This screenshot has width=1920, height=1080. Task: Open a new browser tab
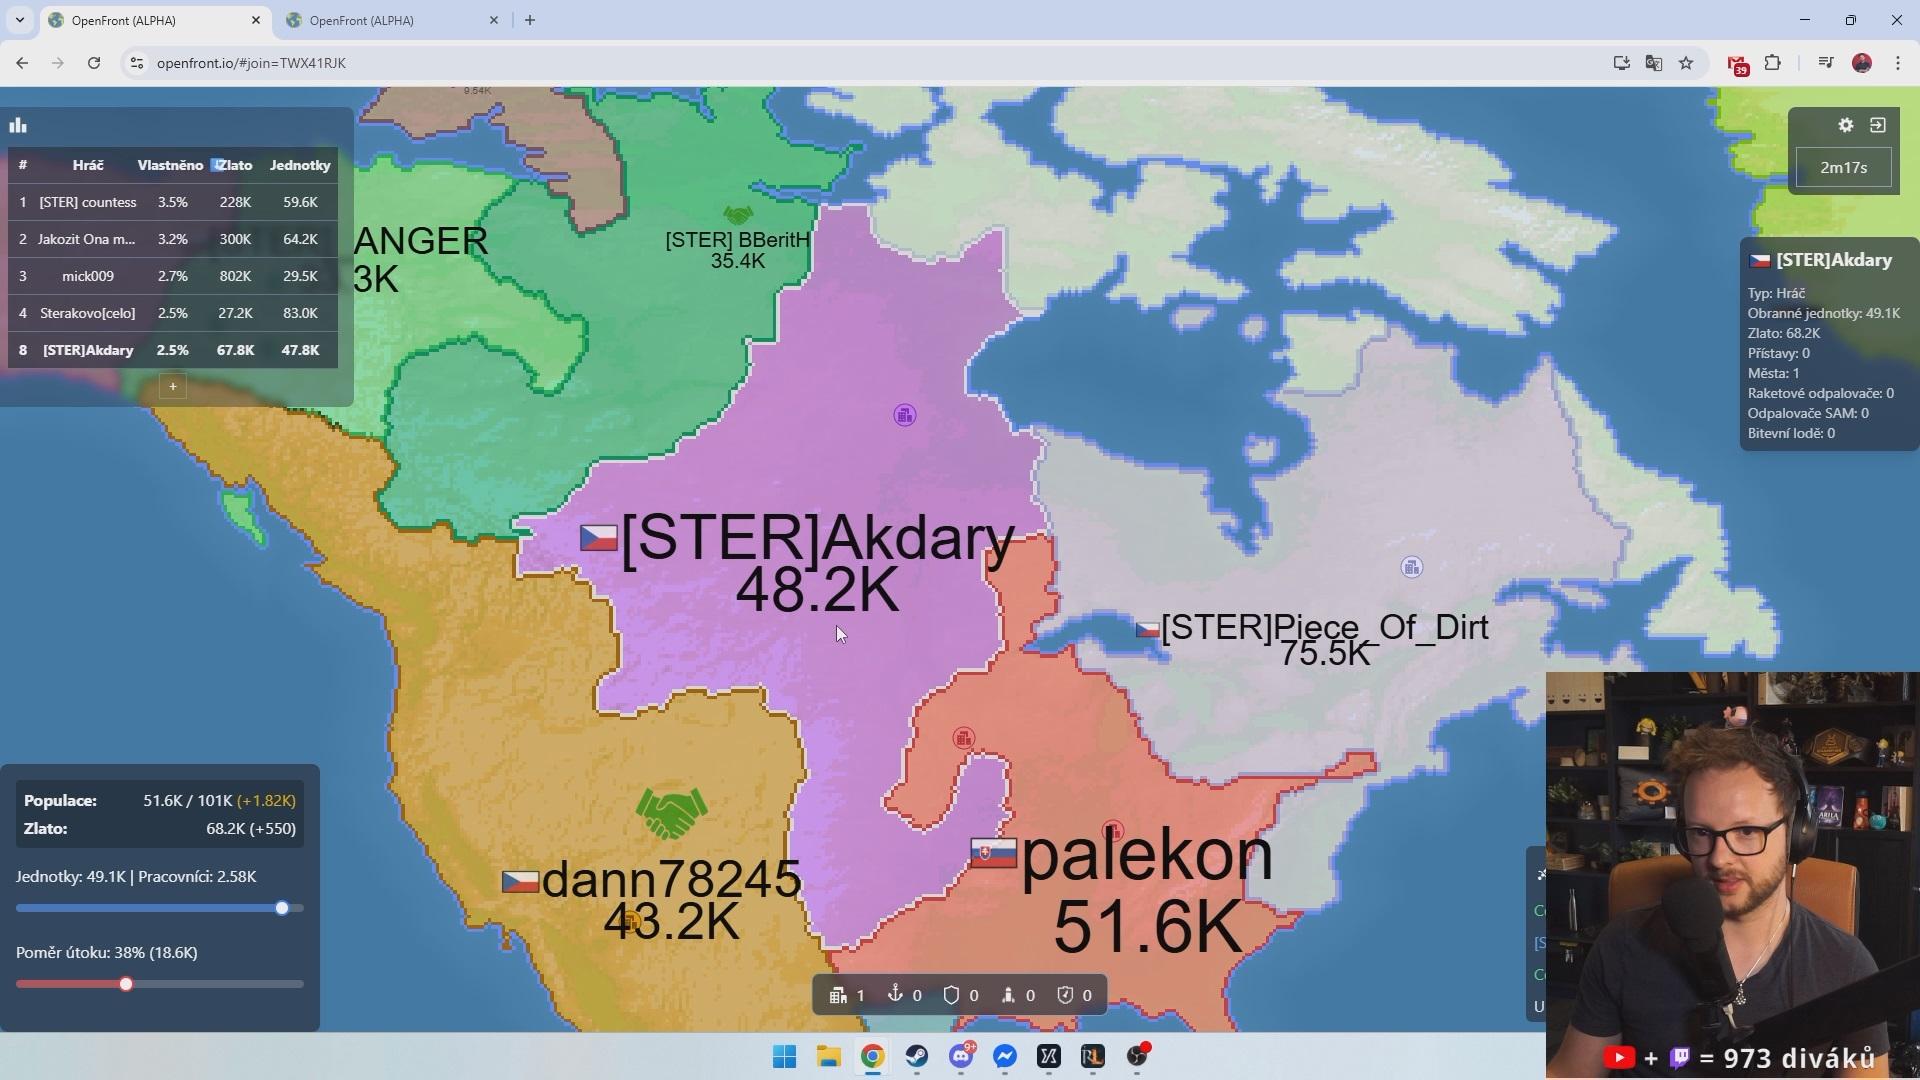[x=530, y=20]
